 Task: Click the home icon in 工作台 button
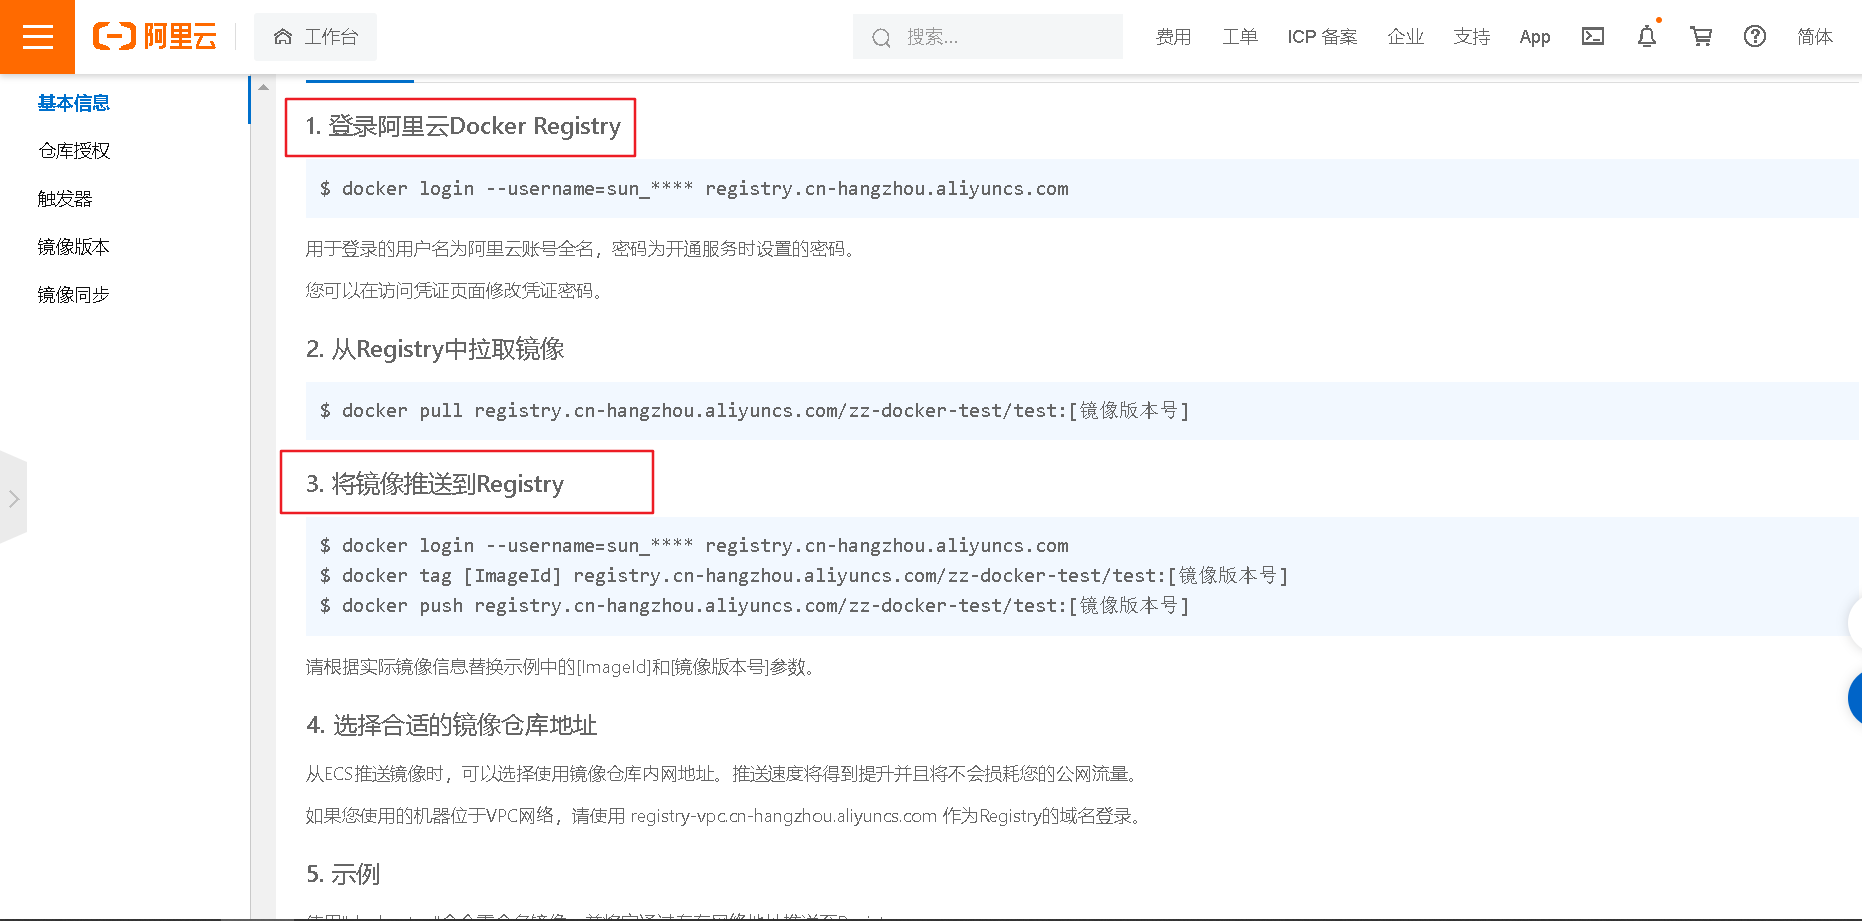coord(283,37)
